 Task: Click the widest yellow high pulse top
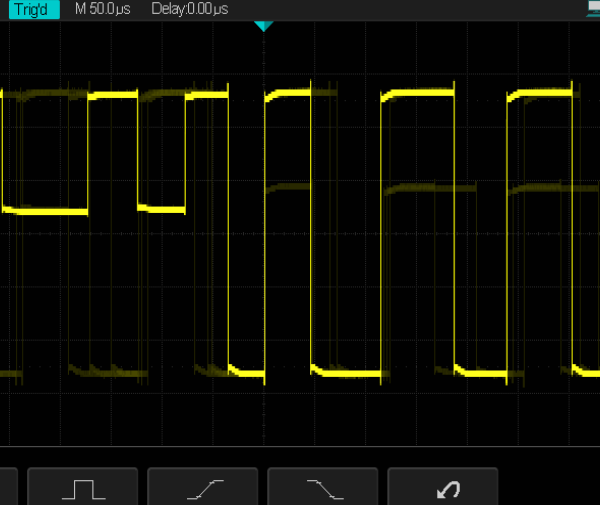(x=418, y=93)
